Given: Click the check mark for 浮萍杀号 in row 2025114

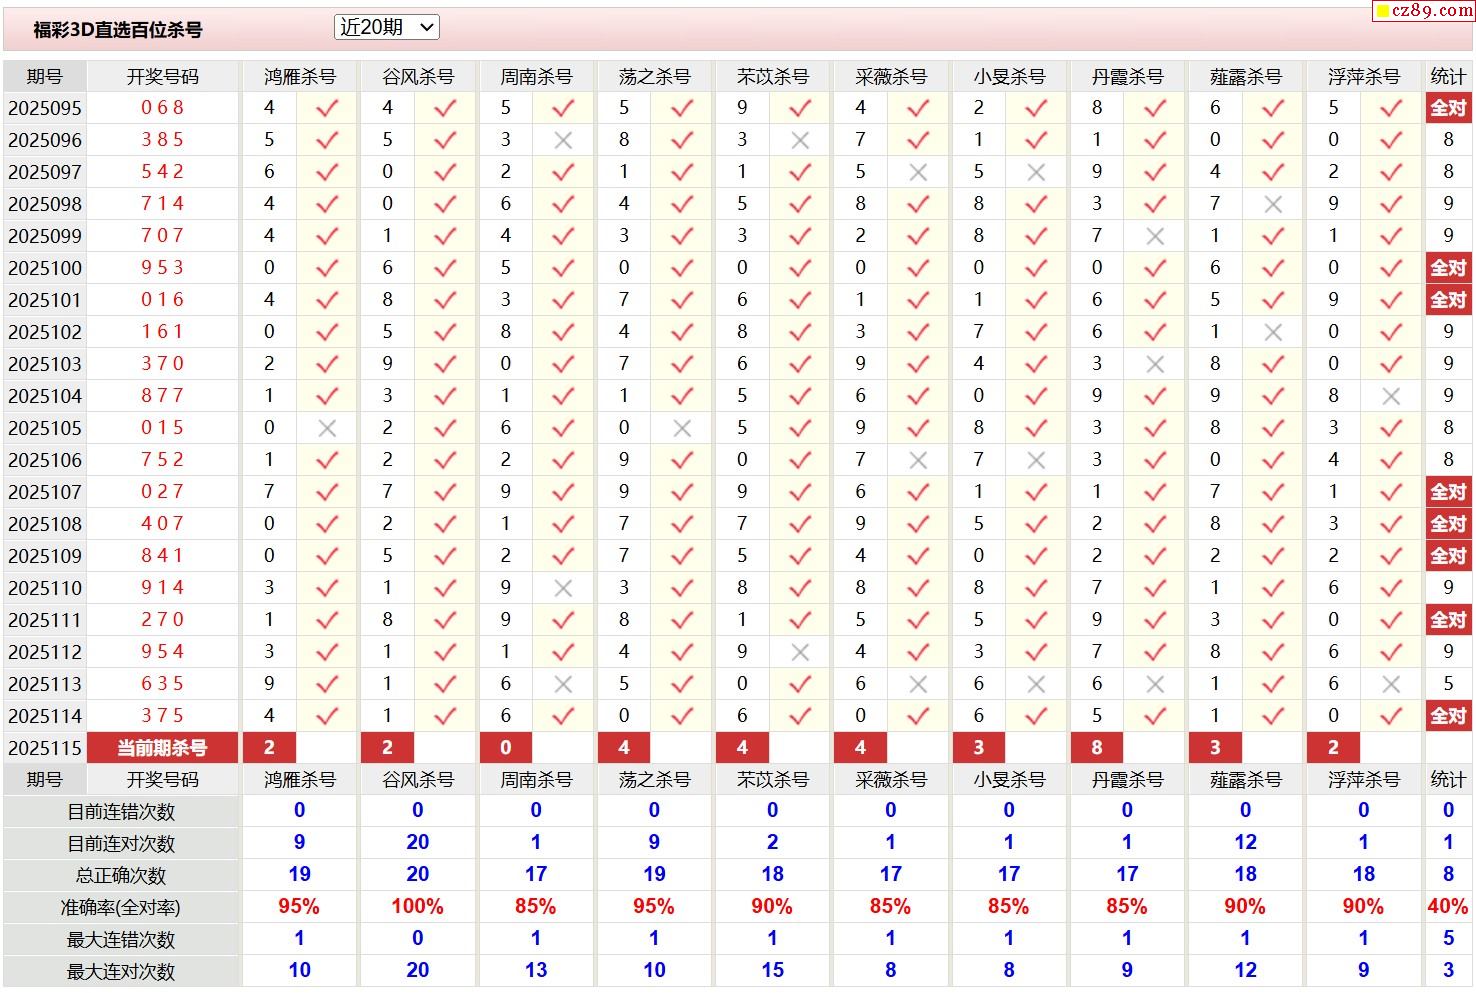Looking at the screenshot, I should [1391, 716].
